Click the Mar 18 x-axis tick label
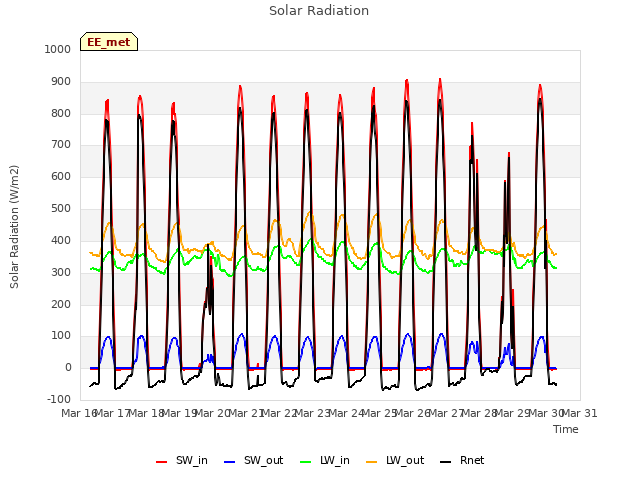 tap(146, 413)
